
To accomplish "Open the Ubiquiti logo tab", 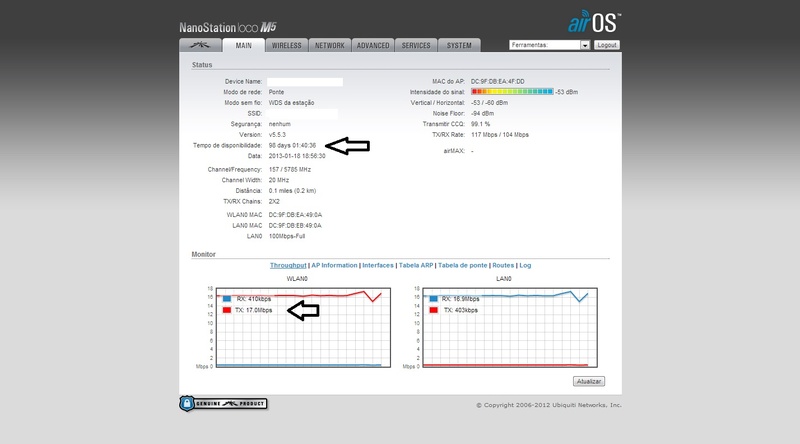I will [x=200, y=45].
